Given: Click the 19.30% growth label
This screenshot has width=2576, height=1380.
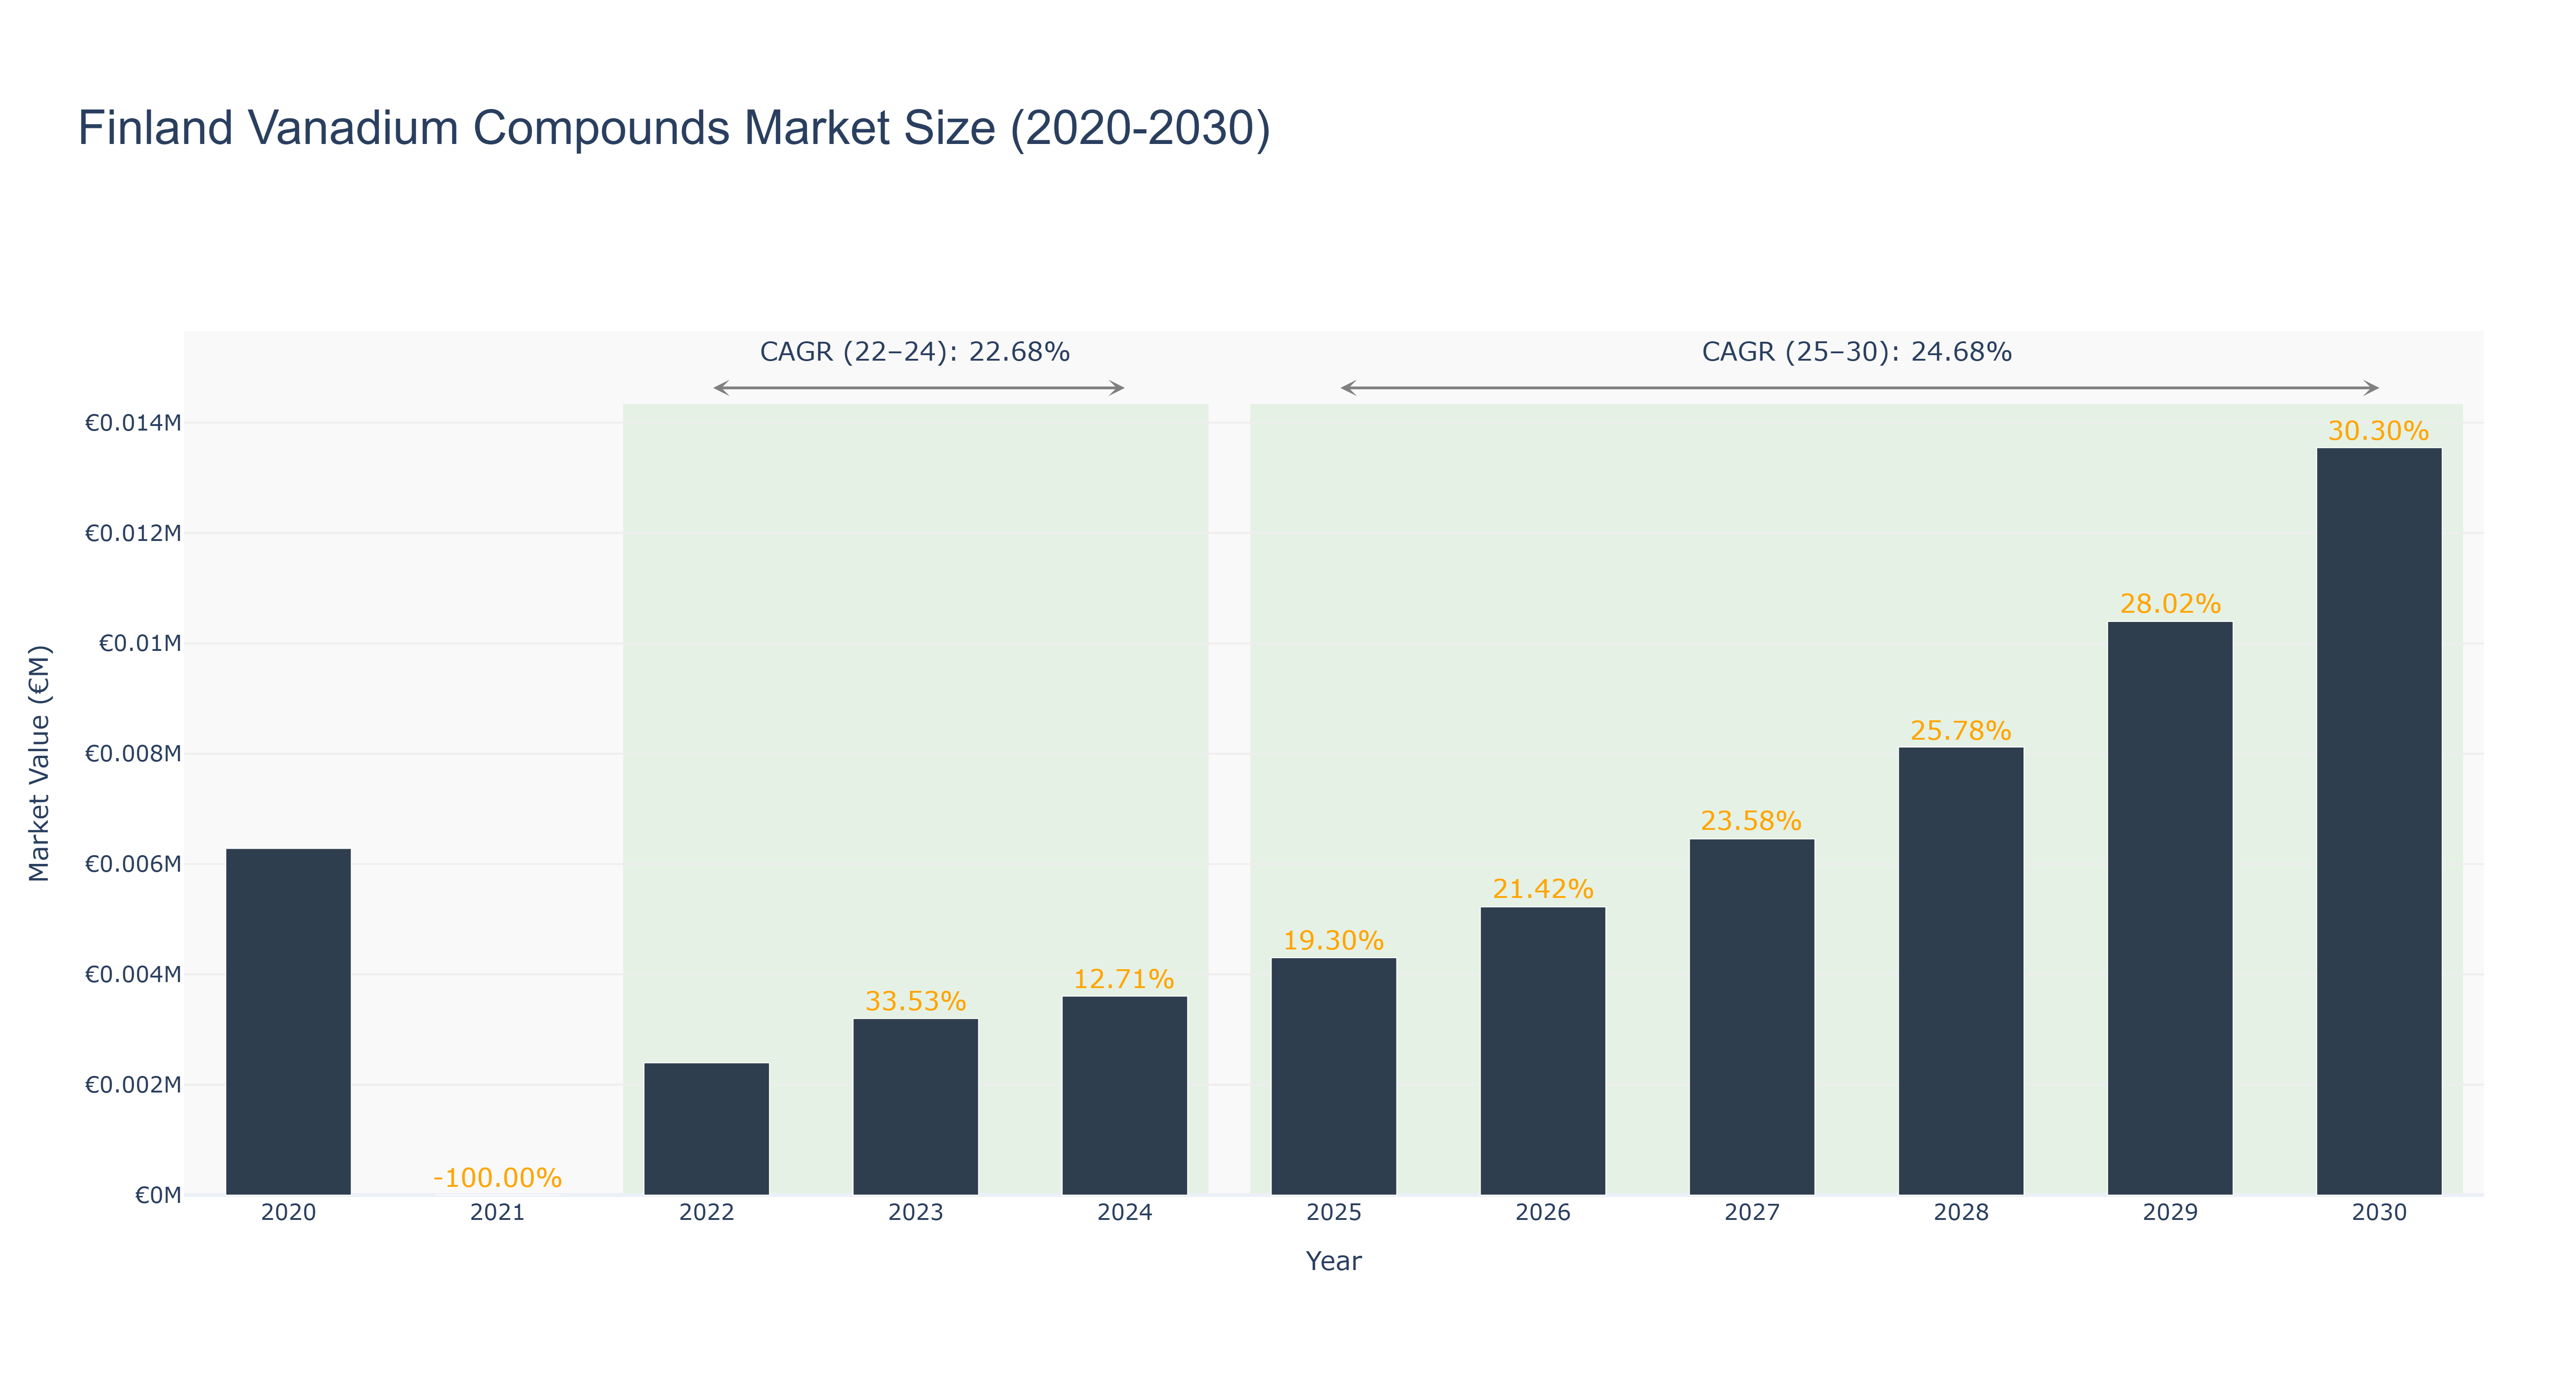Looking at the screenshot, I should coord(1333,941).
